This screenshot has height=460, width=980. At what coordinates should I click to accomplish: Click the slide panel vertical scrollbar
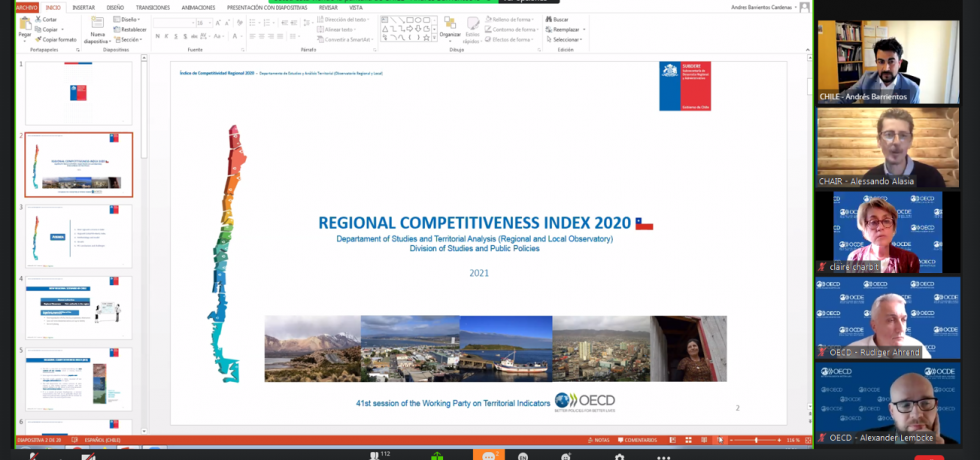tap(144, 244)
